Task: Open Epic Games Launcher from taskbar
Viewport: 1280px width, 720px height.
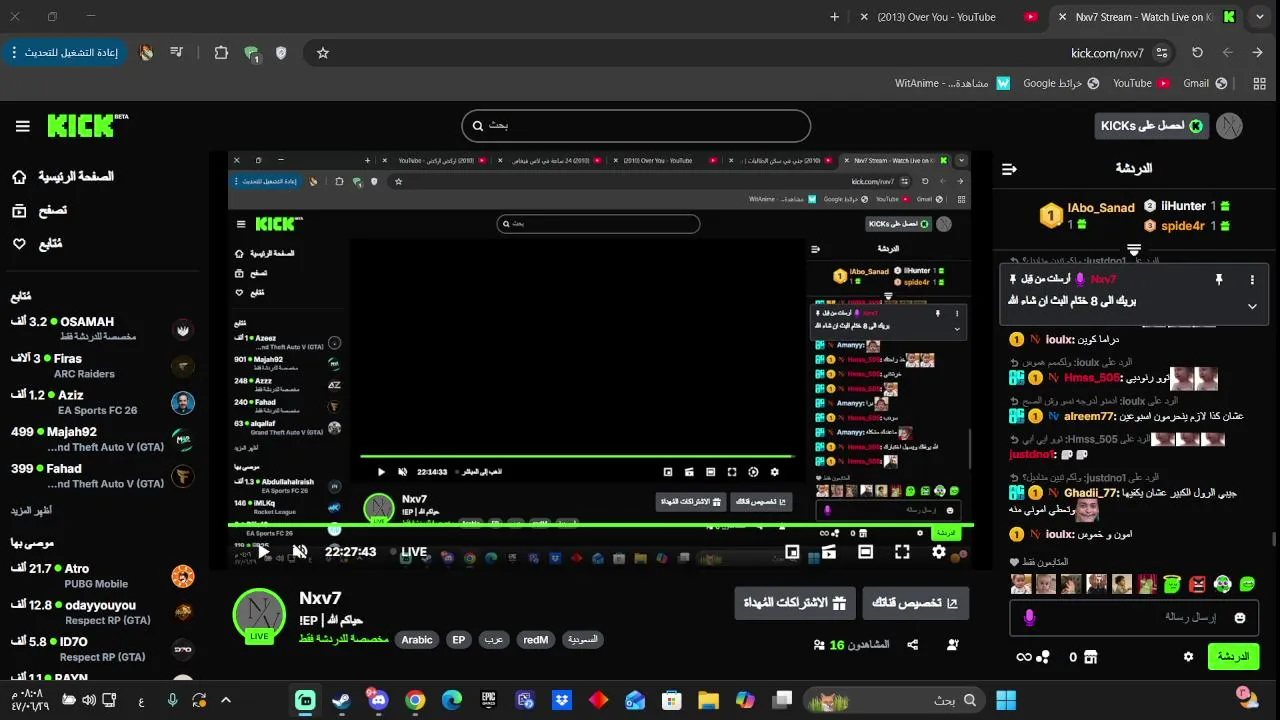Action: tap(489, 700)
